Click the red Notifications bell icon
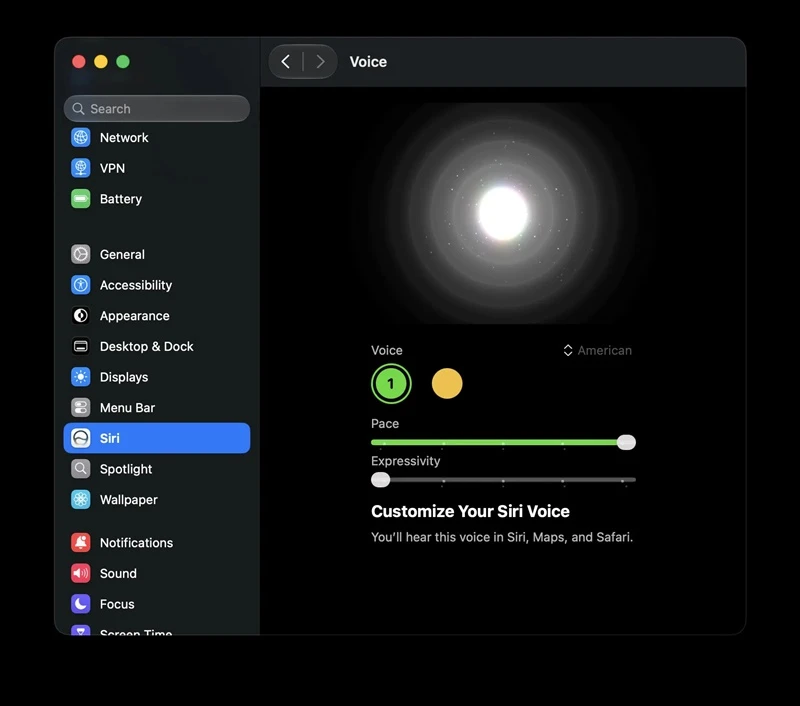 (81, 542)
